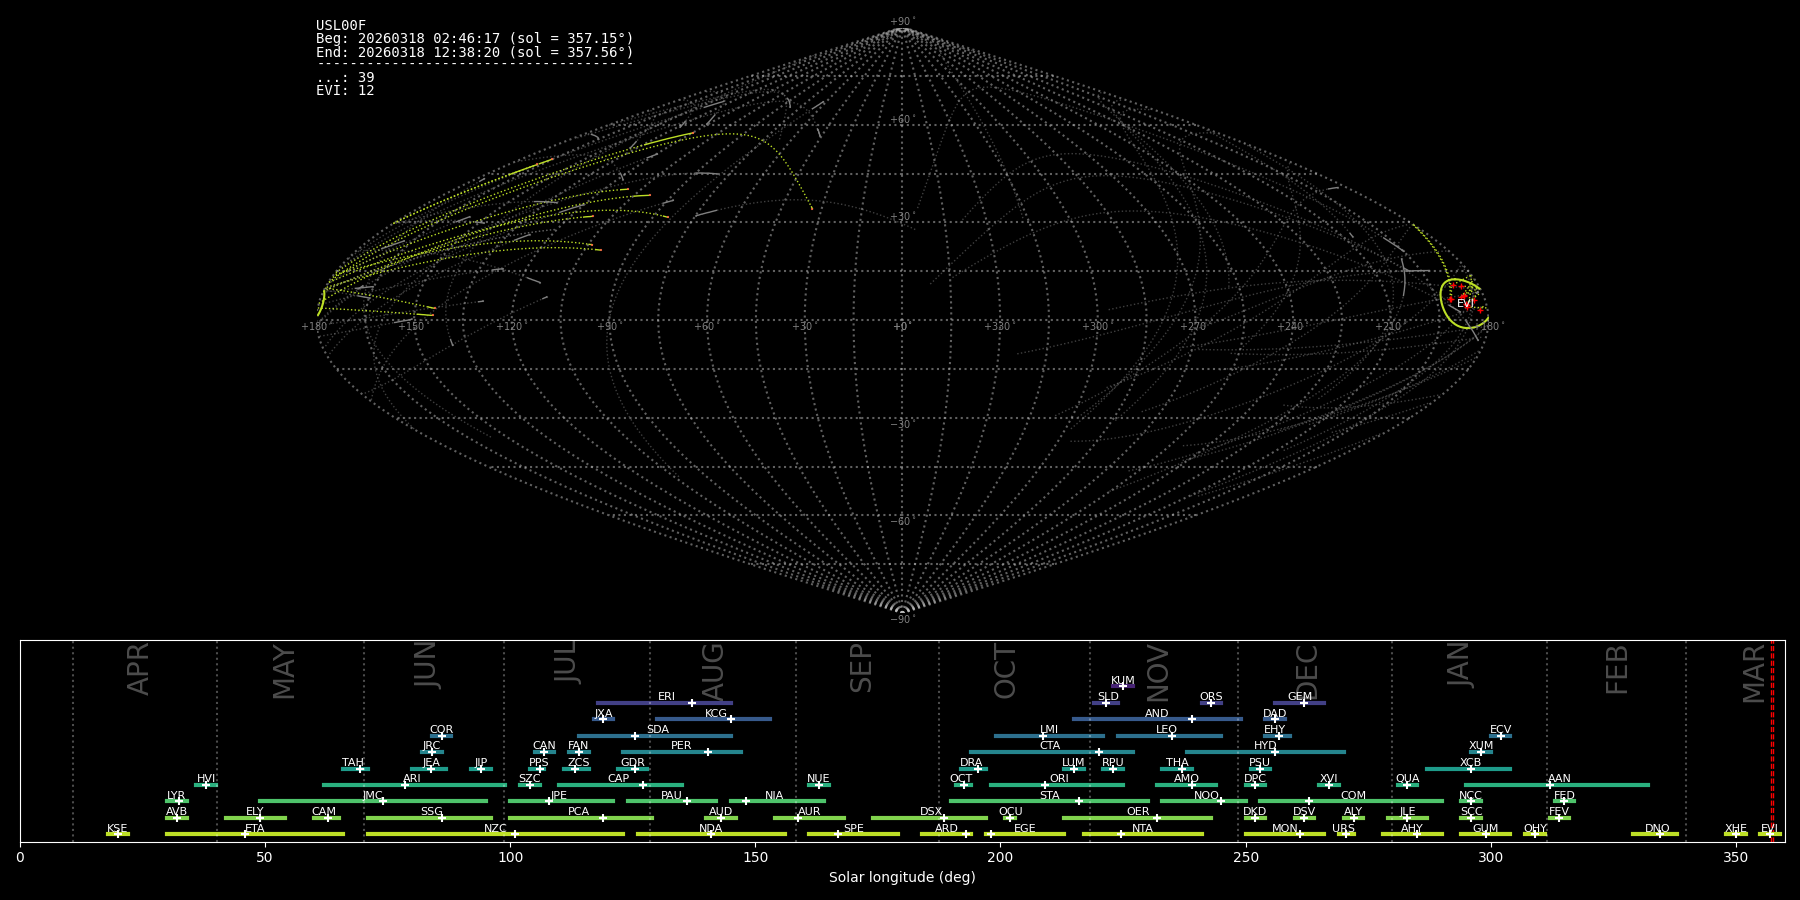
Task: Click the NDA shower label
Action: 710,829
